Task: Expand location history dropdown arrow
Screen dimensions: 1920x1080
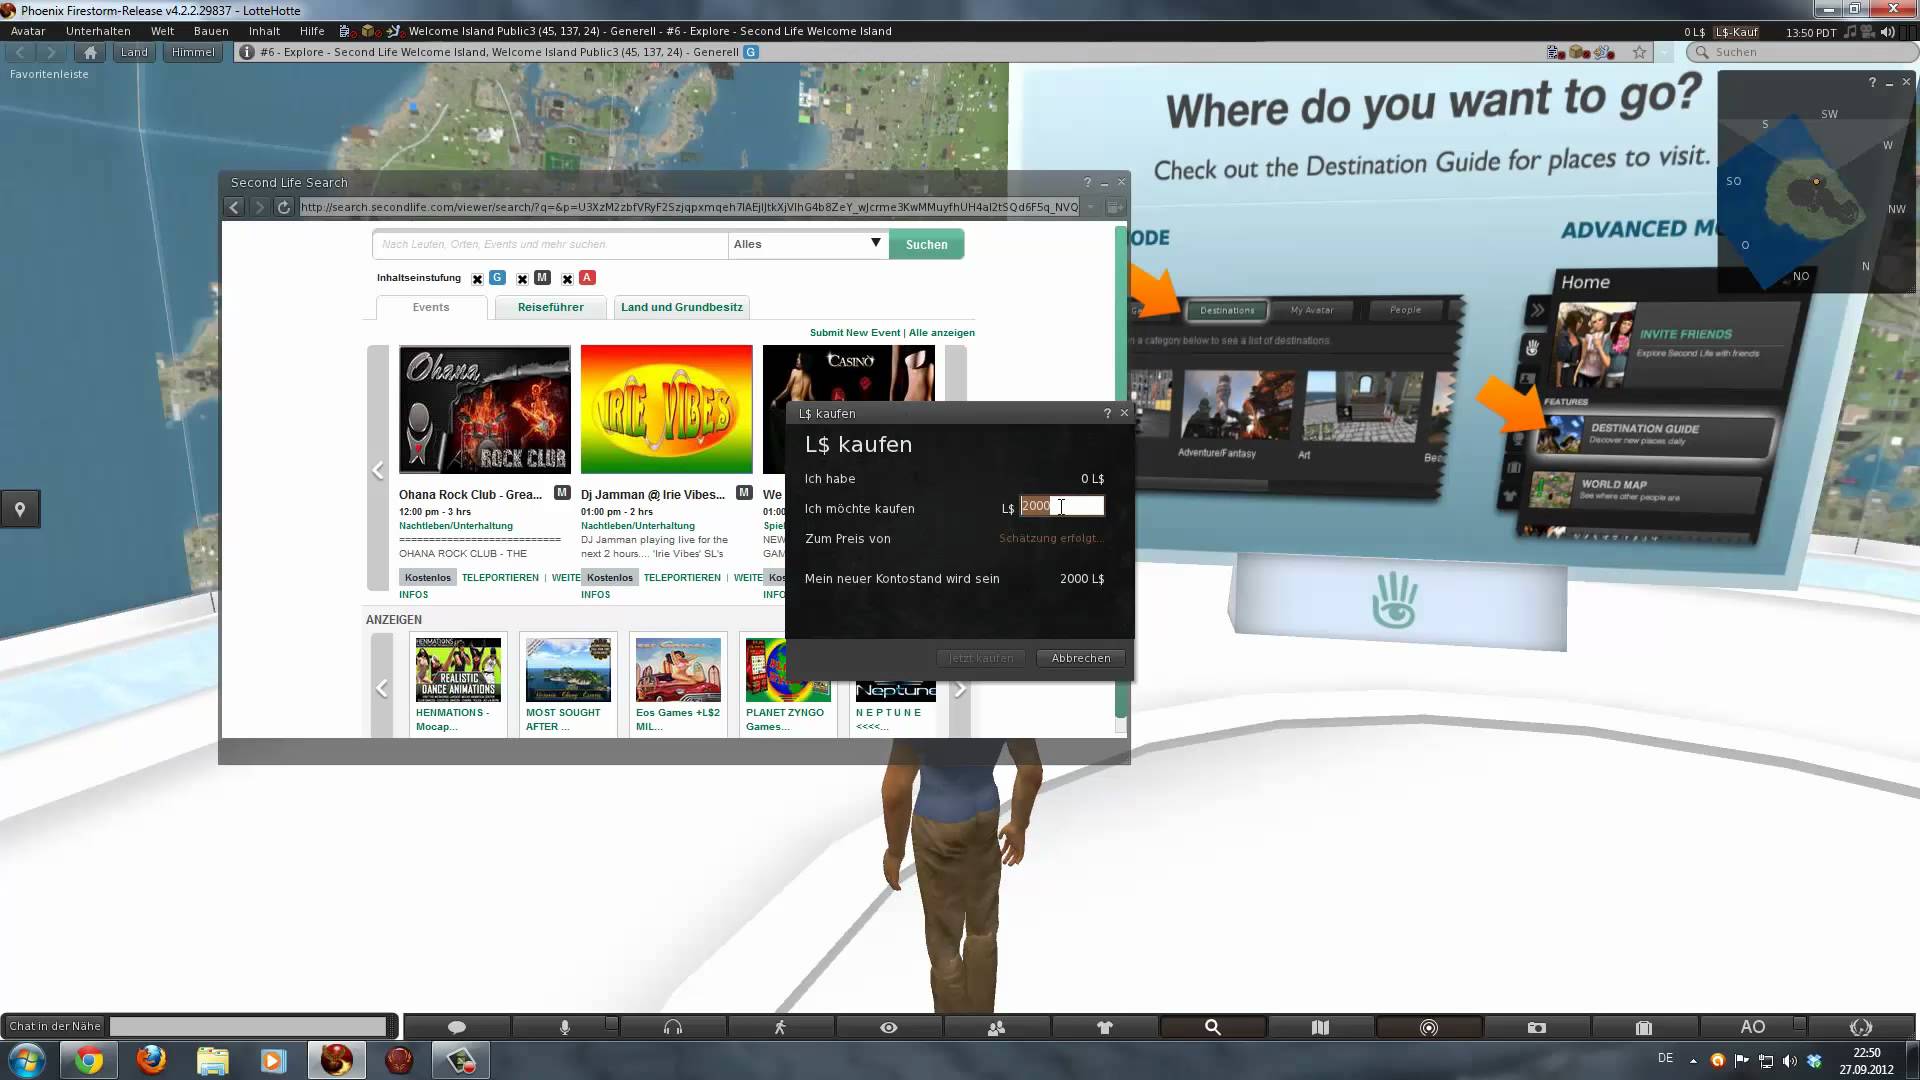Action: pyautogui.click(x=1664, y=52)
